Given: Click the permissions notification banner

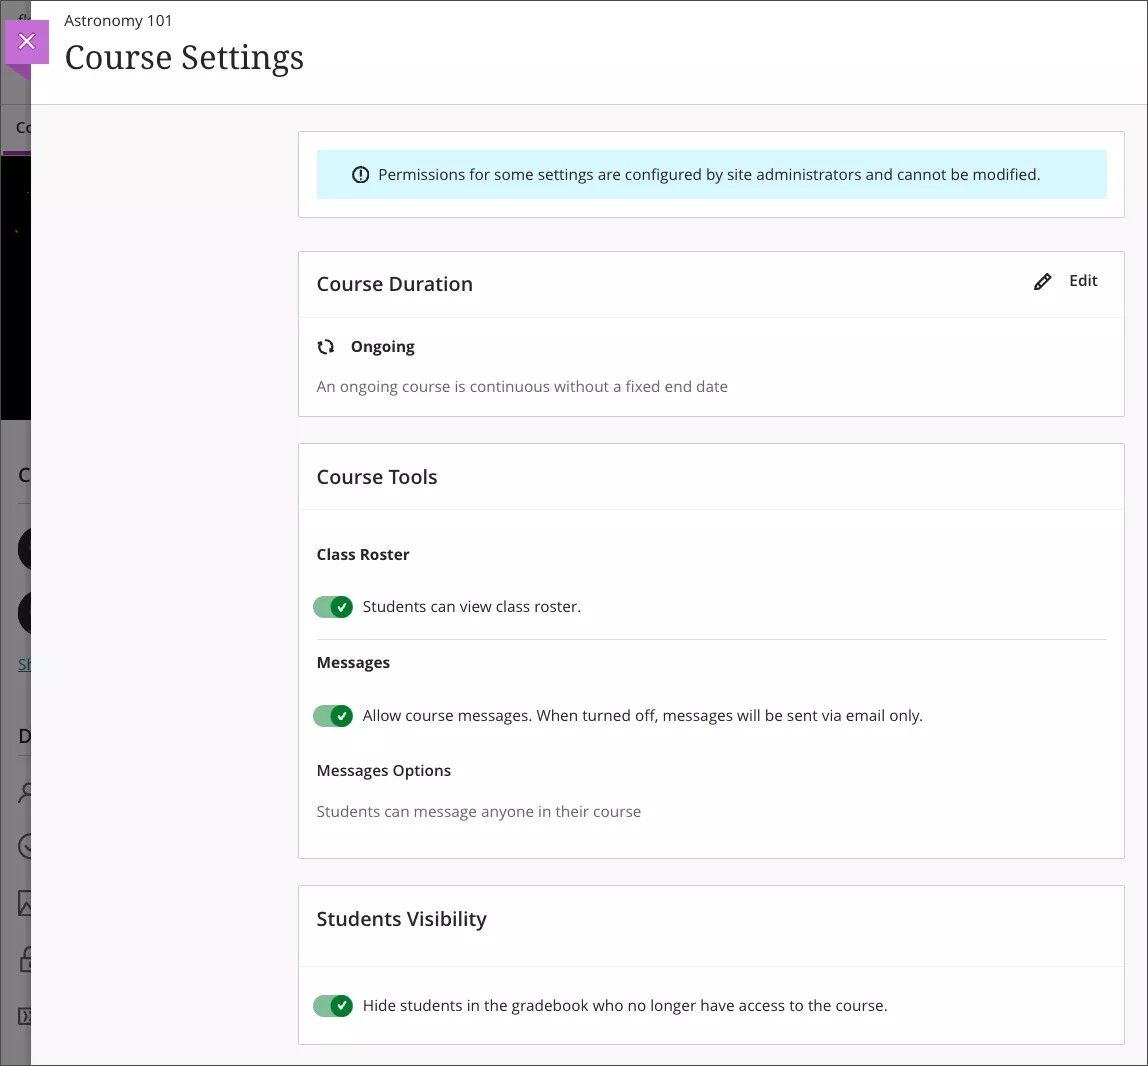Looking at the screenshot, I should click(712, 174).
